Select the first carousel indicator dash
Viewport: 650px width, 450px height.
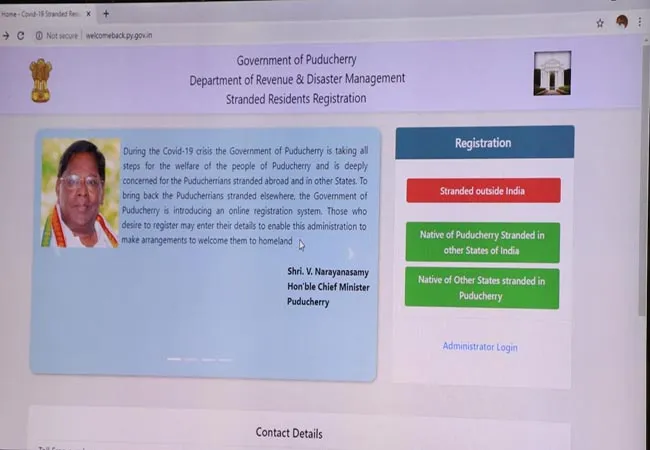[174, 359]
